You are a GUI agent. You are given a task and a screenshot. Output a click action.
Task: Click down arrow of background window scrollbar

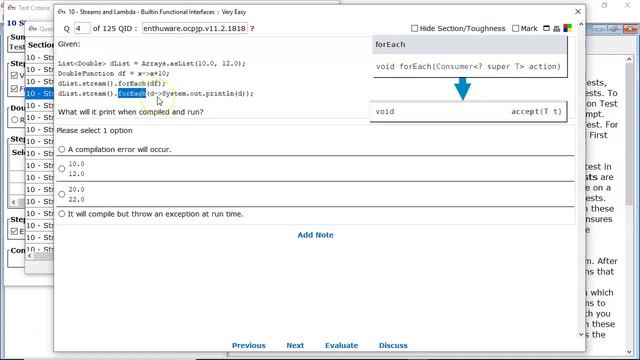click(629, 351)
